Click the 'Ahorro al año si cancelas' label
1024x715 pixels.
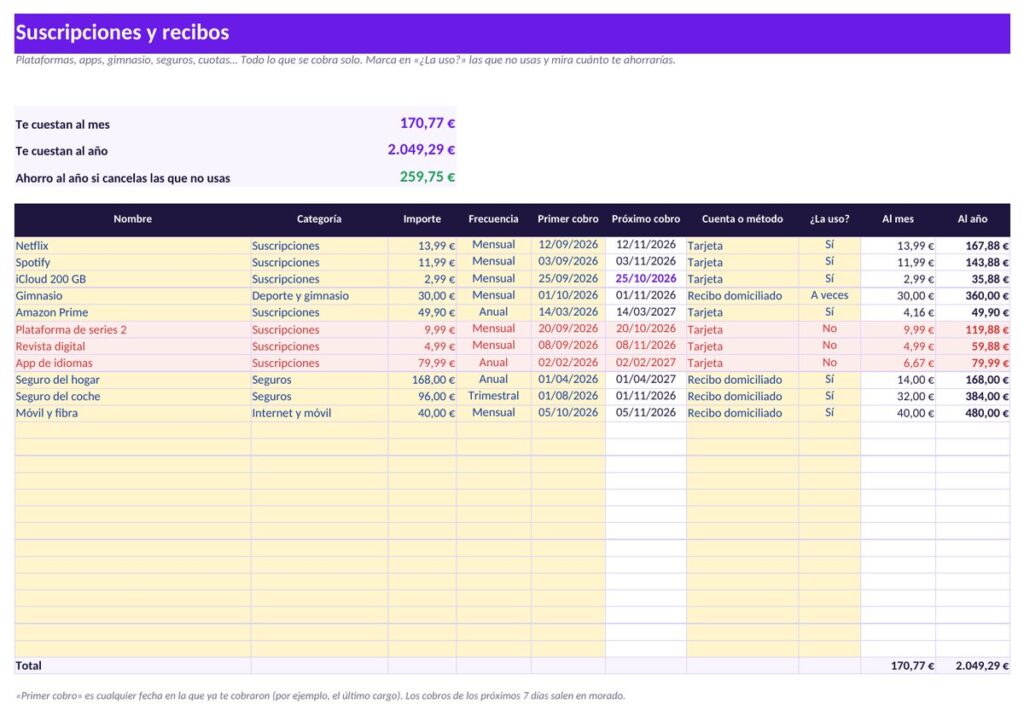(123, 178)
